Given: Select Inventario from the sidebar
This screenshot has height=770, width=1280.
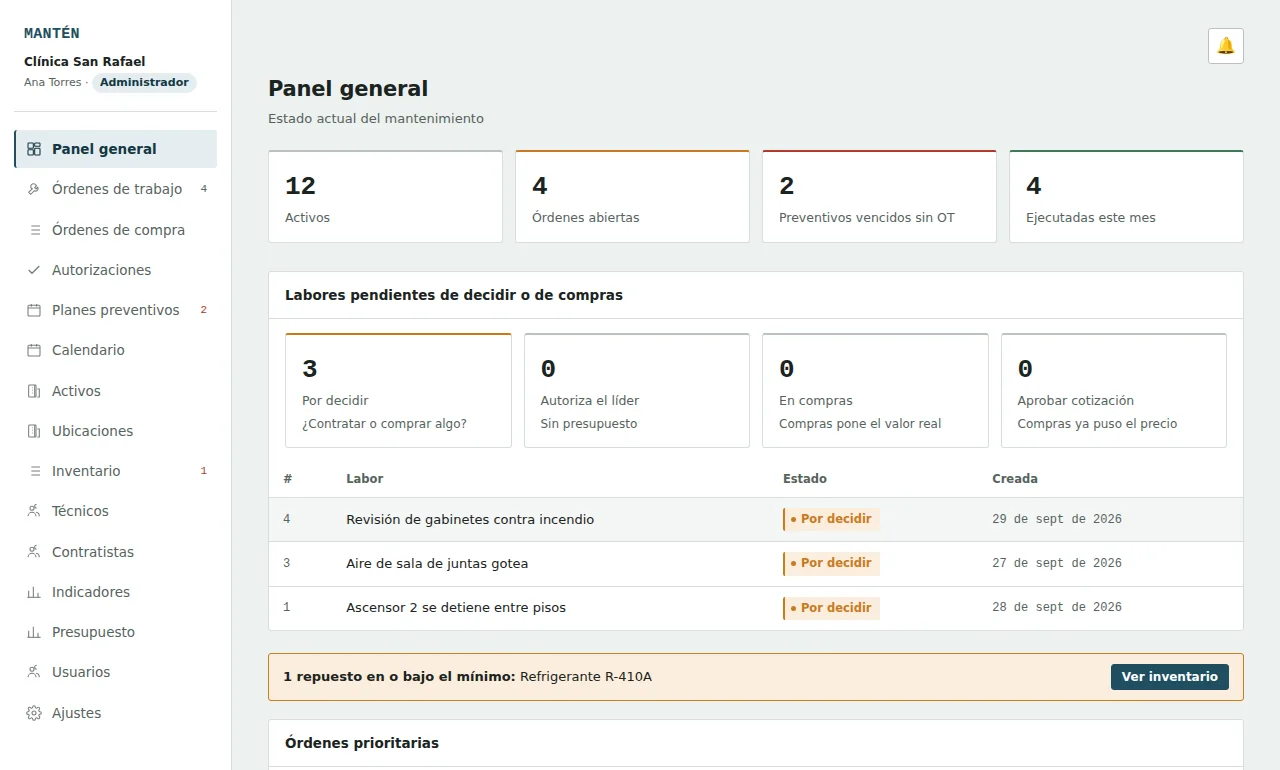Looking at the screenshot, I should (x=116, y=471).
